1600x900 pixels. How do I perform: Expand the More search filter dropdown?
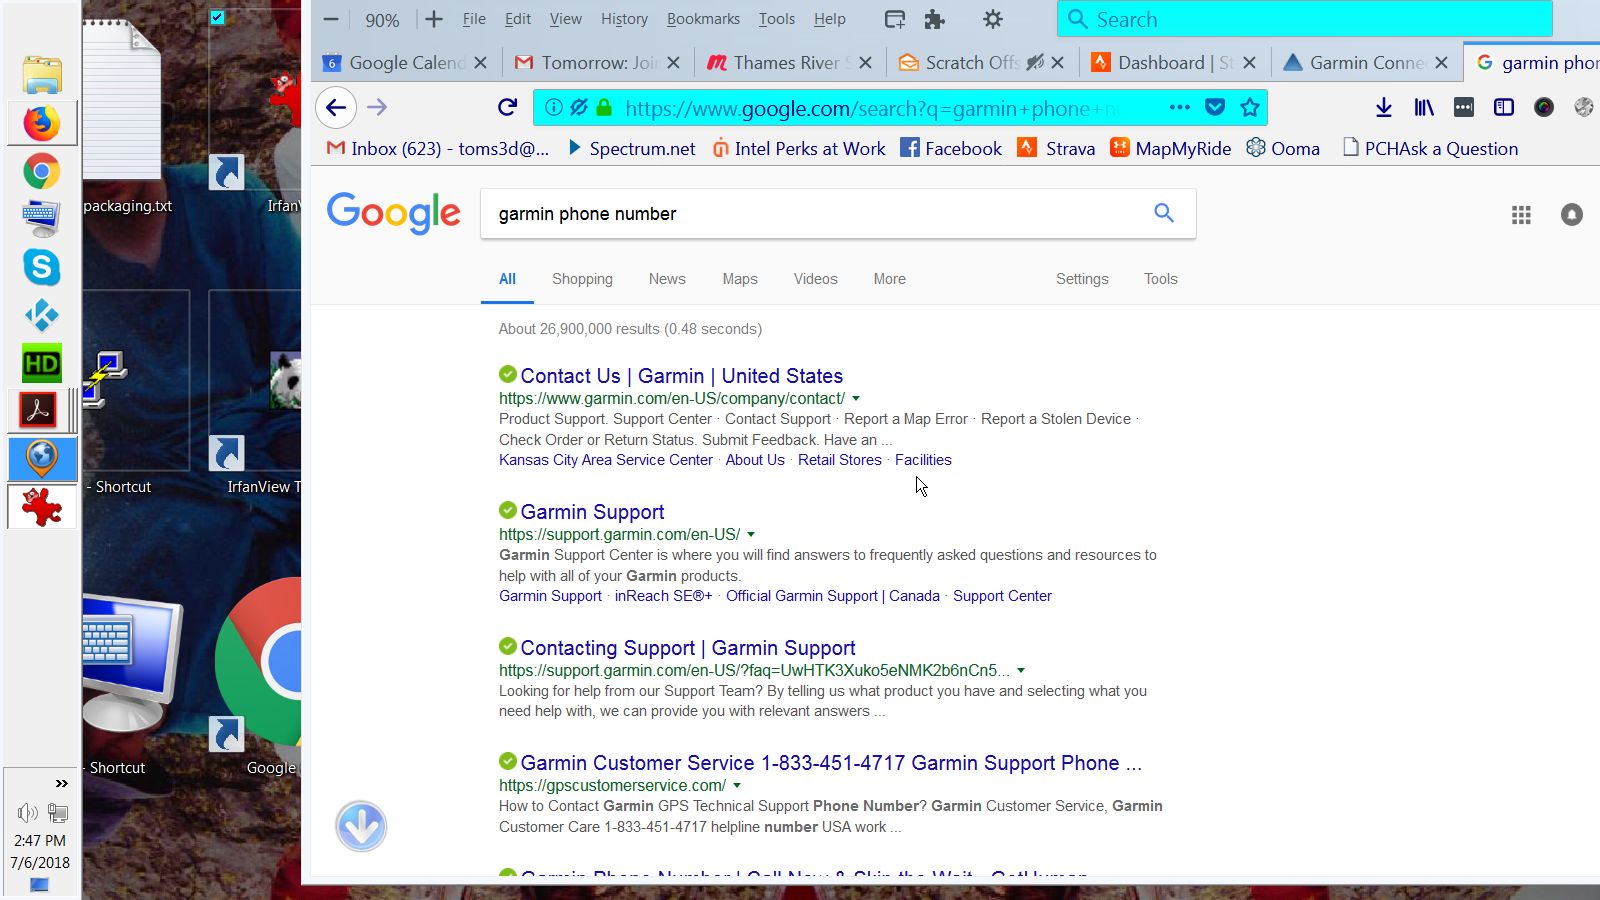[889, 279]
